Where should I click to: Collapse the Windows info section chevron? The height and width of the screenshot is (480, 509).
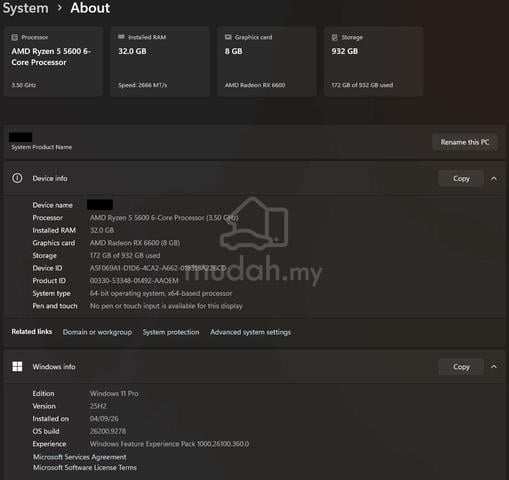pos(494,367)
